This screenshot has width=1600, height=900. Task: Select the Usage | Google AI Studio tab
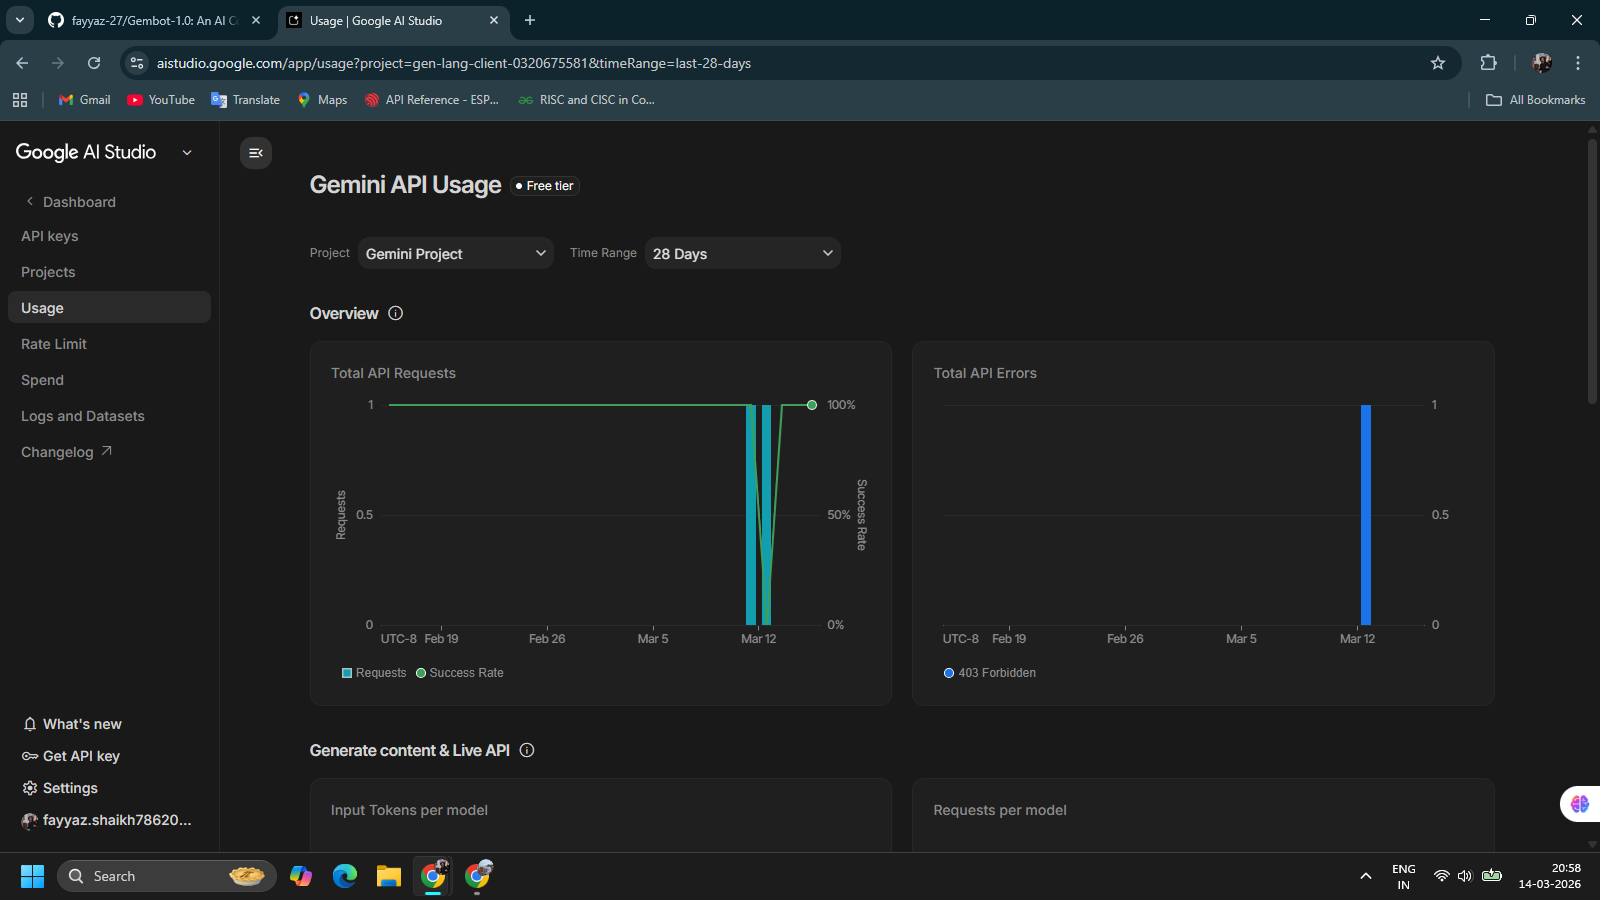(x=392, y=20)
